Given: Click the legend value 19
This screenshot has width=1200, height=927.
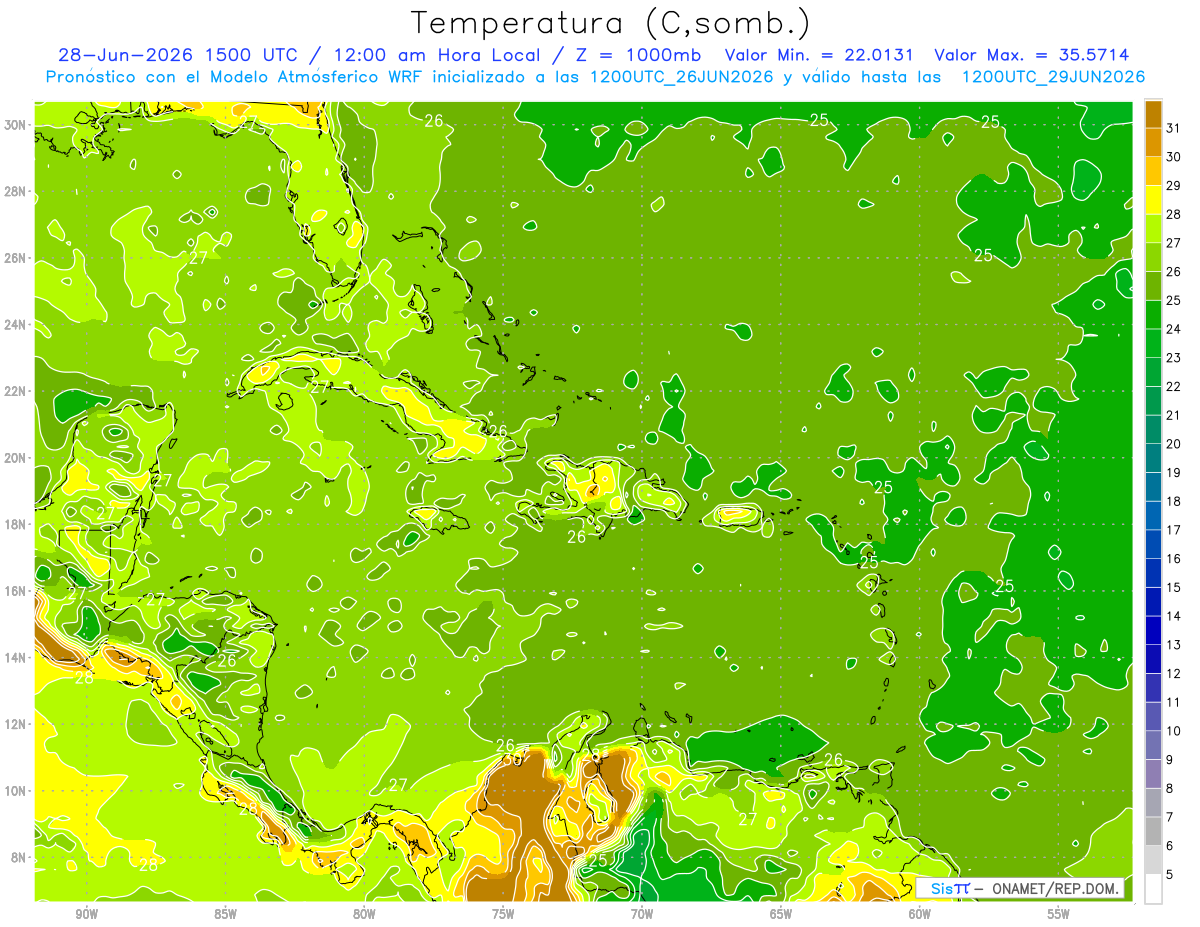Looking at the screenshot, I should [x=1173, y=473].
